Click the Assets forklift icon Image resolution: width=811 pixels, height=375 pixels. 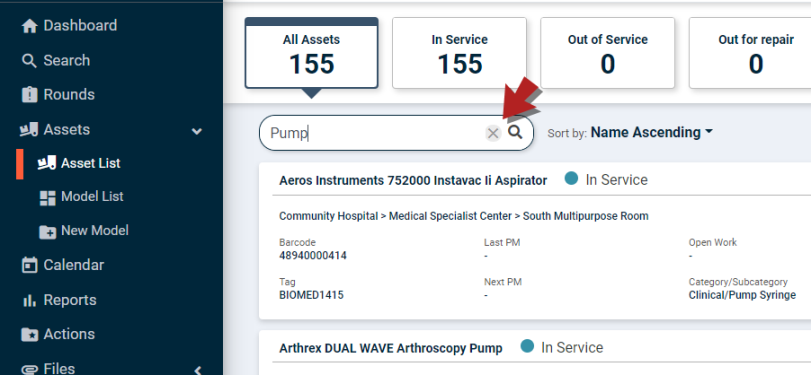[x=29, y=129]
